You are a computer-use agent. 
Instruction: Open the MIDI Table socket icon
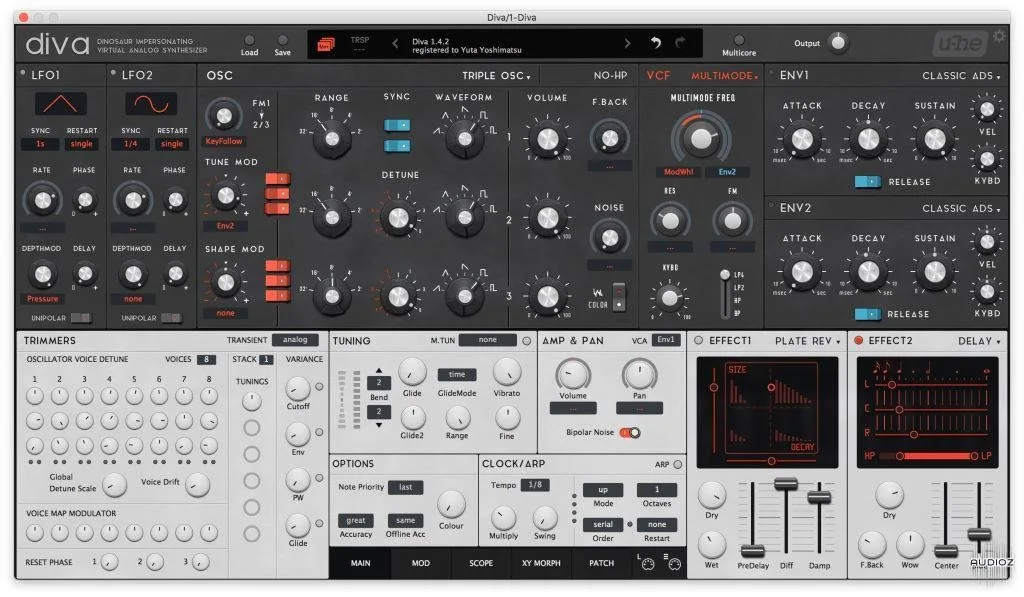coord(674,564)
